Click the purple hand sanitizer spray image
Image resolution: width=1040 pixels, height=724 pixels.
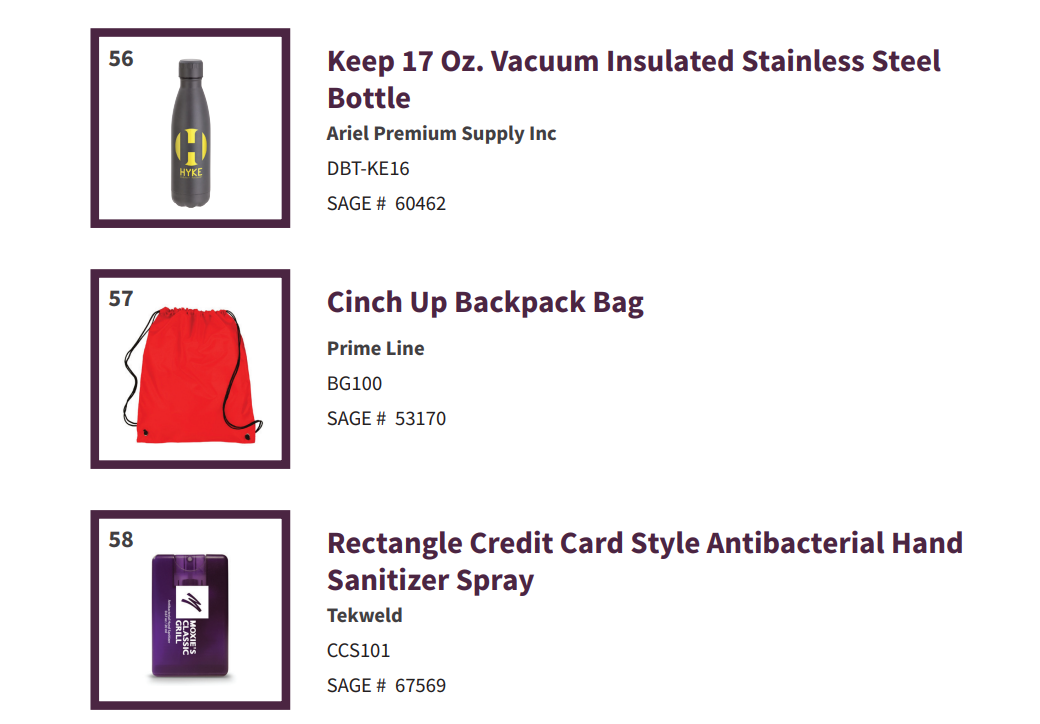[190, 615]
